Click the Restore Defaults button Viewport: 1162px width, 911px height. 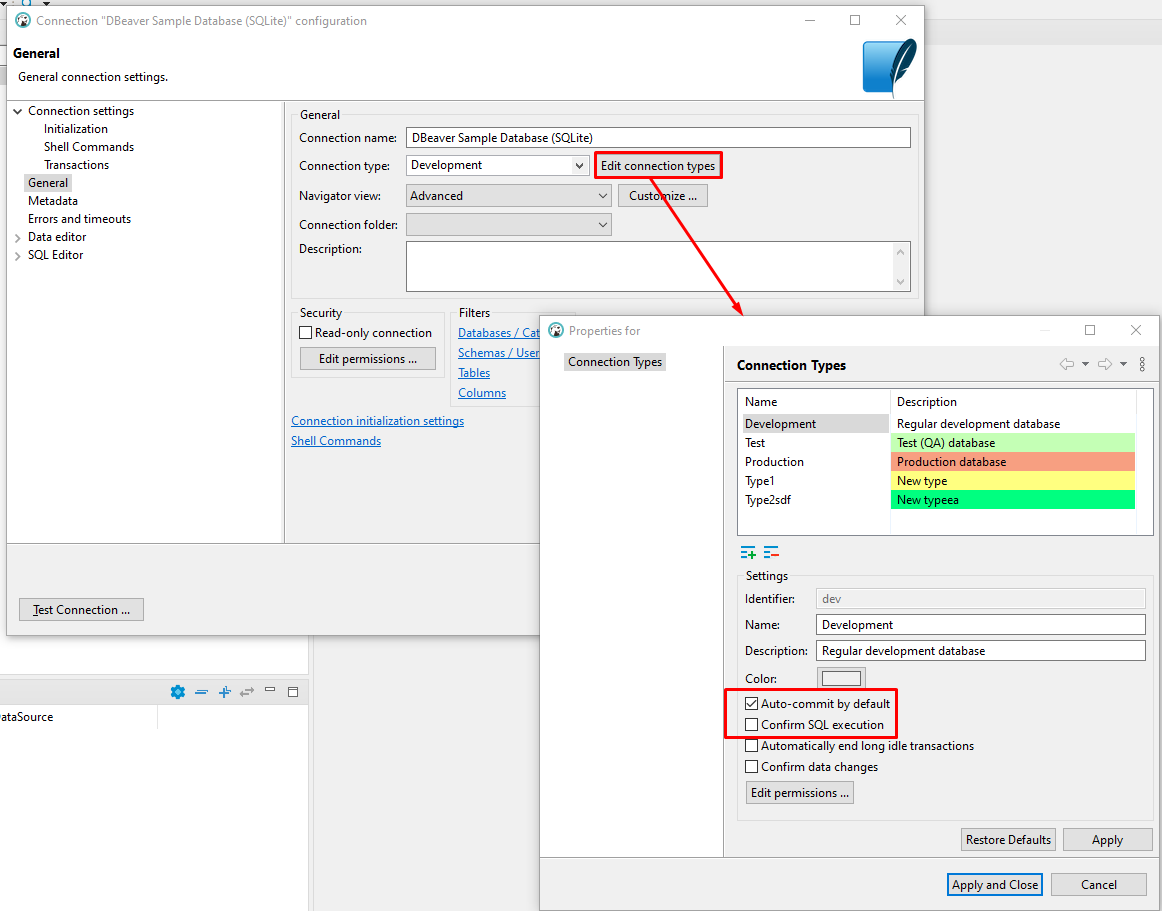click(1009, 840)
